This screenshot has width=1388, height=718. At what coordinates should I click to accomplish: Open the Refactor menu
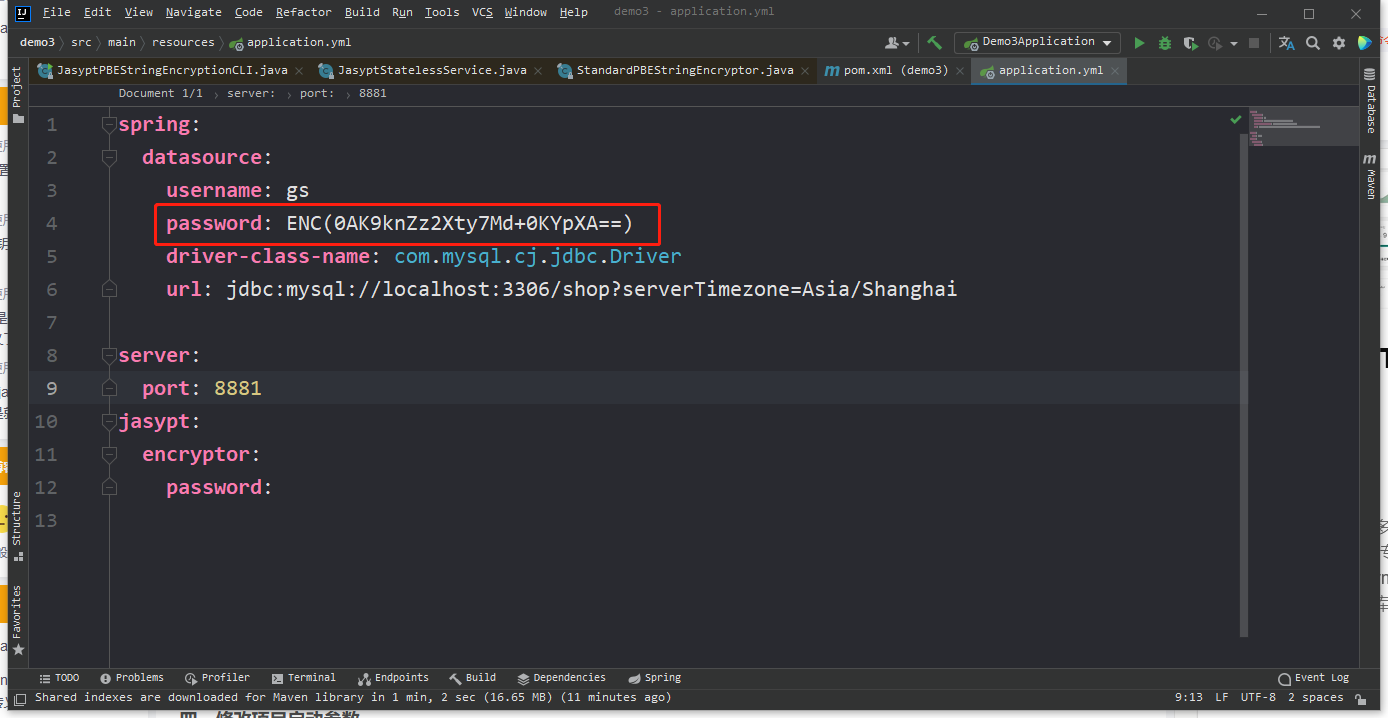point(303,12)
